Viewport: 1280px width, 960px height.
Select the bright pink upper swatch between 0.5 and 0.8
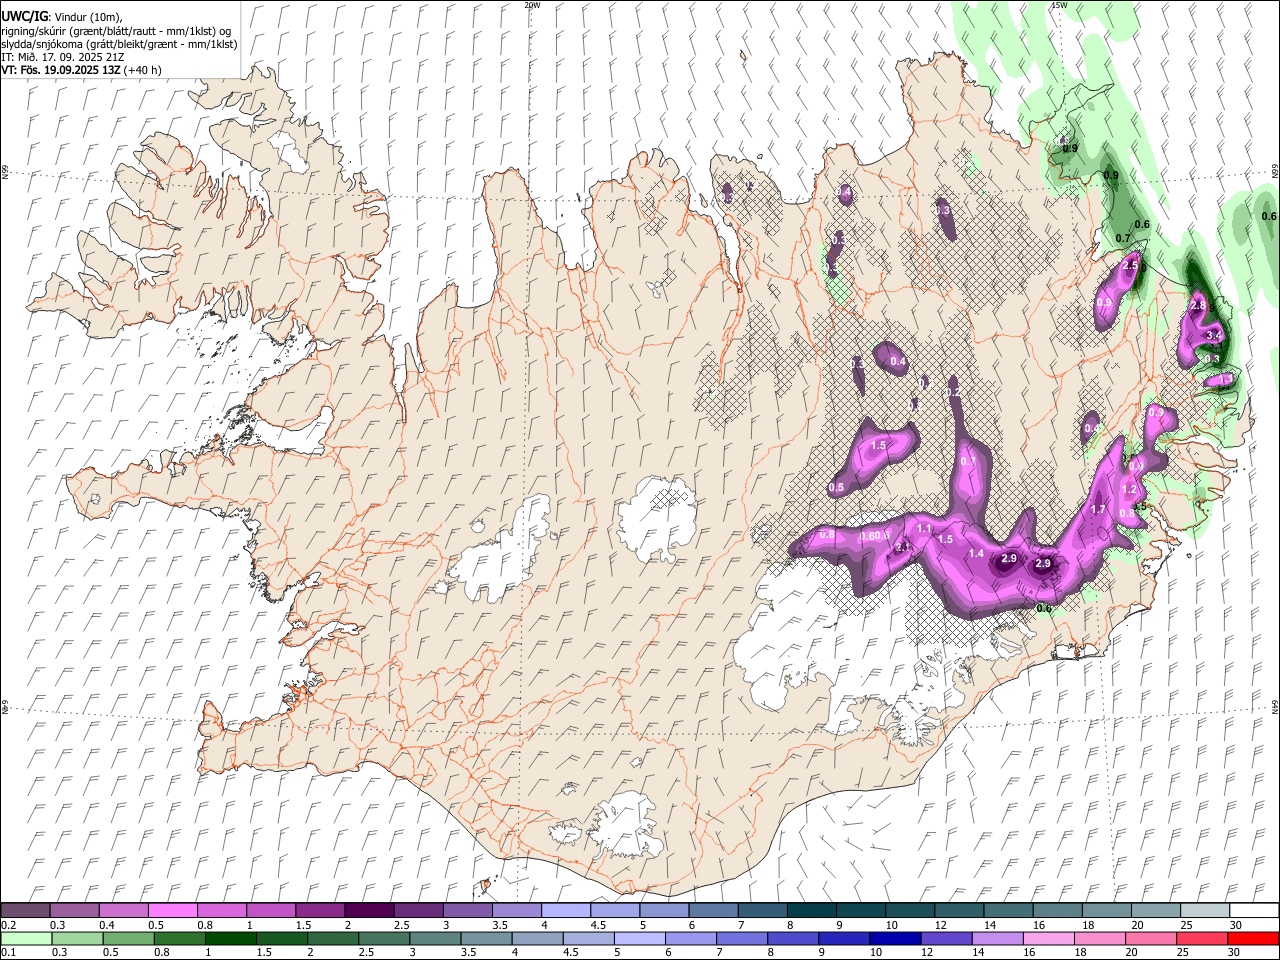coord(172,911)
